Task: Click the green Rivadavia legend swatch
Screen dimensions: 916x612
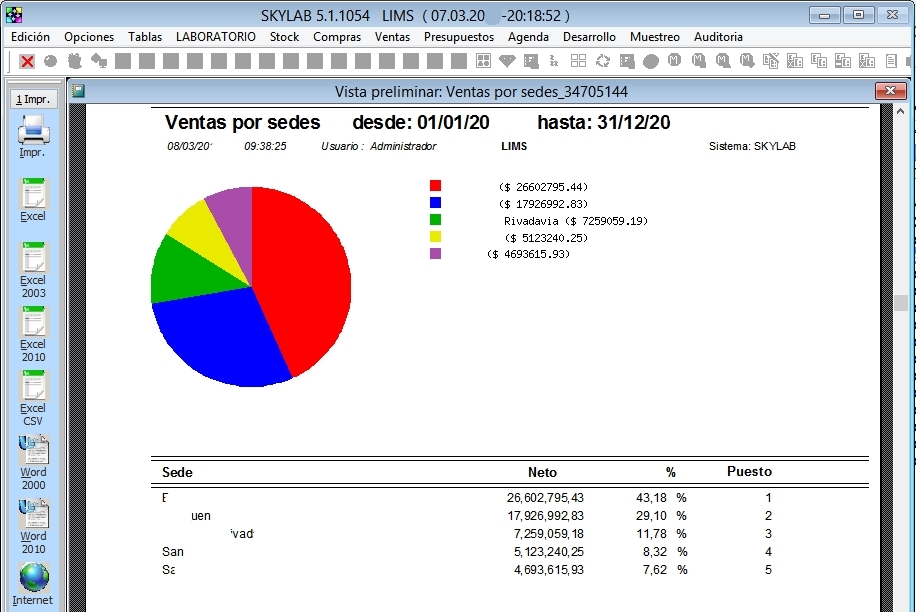Action: [x=435, y=220]
